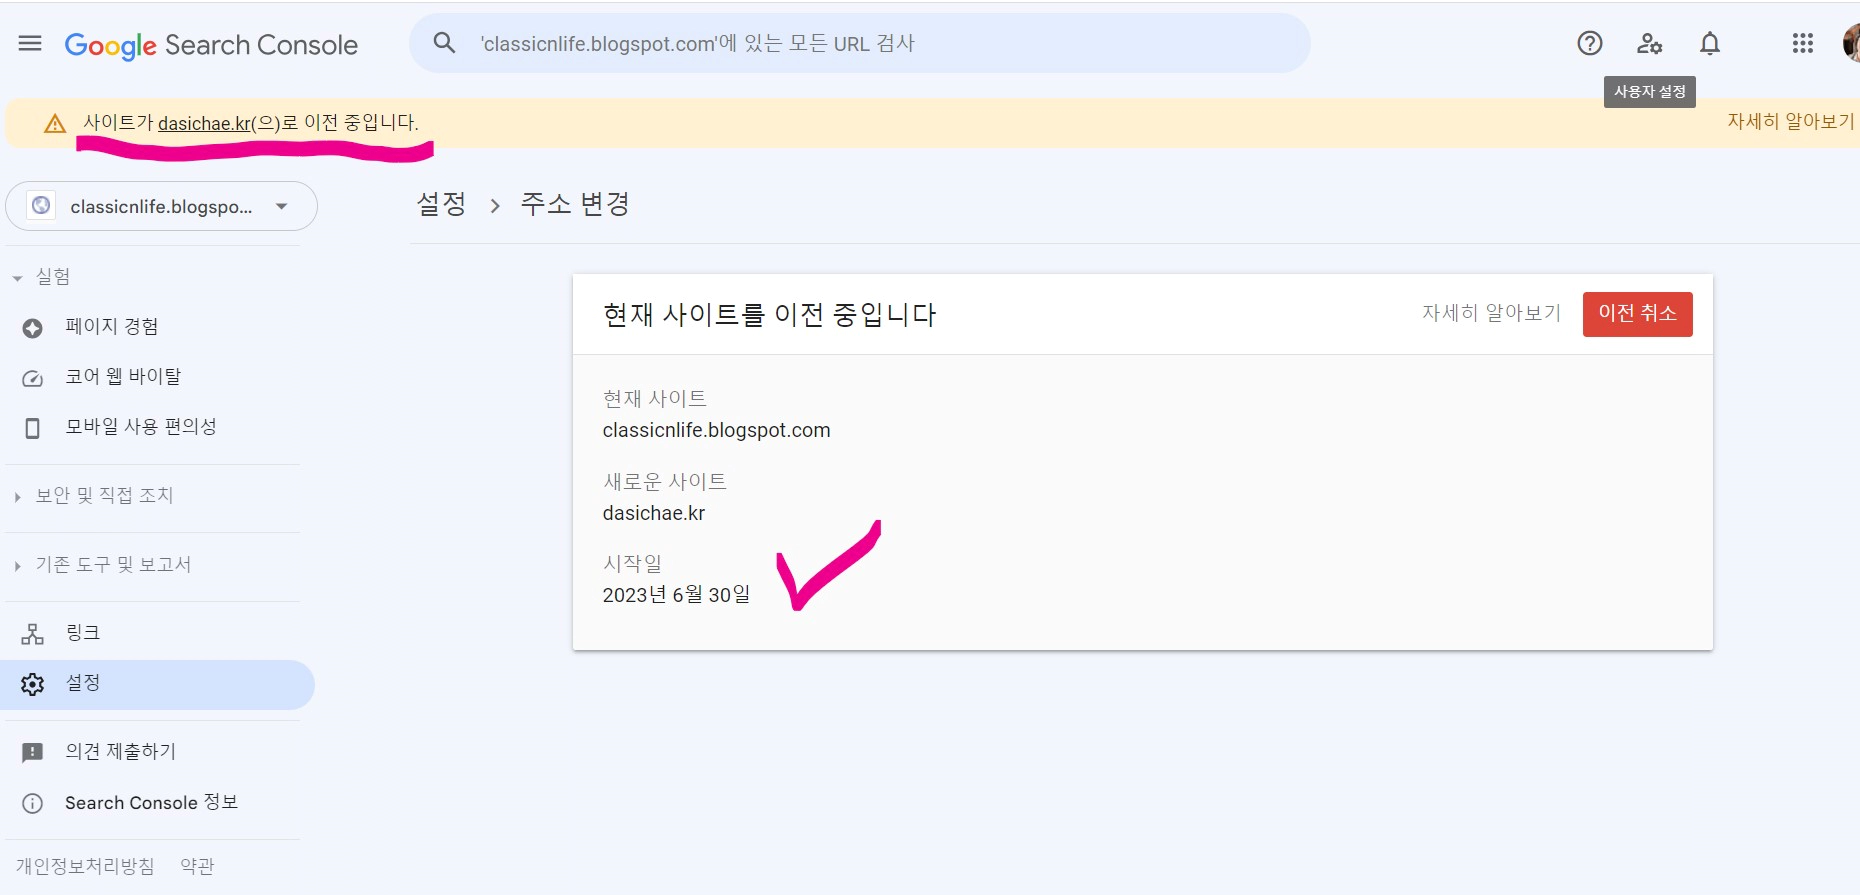The height and width of the screenshot is (895, 1860).
Task: Open user settings icon
Action: (1650, 43)
